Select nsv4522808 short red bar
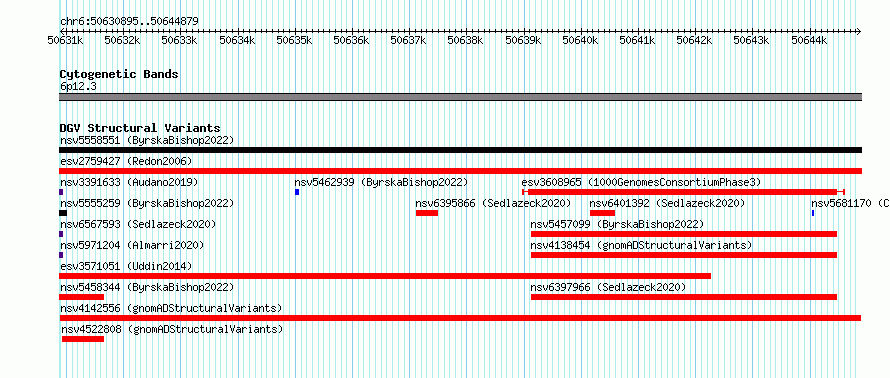This screenshot has height=378, width=890. tap(83, 339)
